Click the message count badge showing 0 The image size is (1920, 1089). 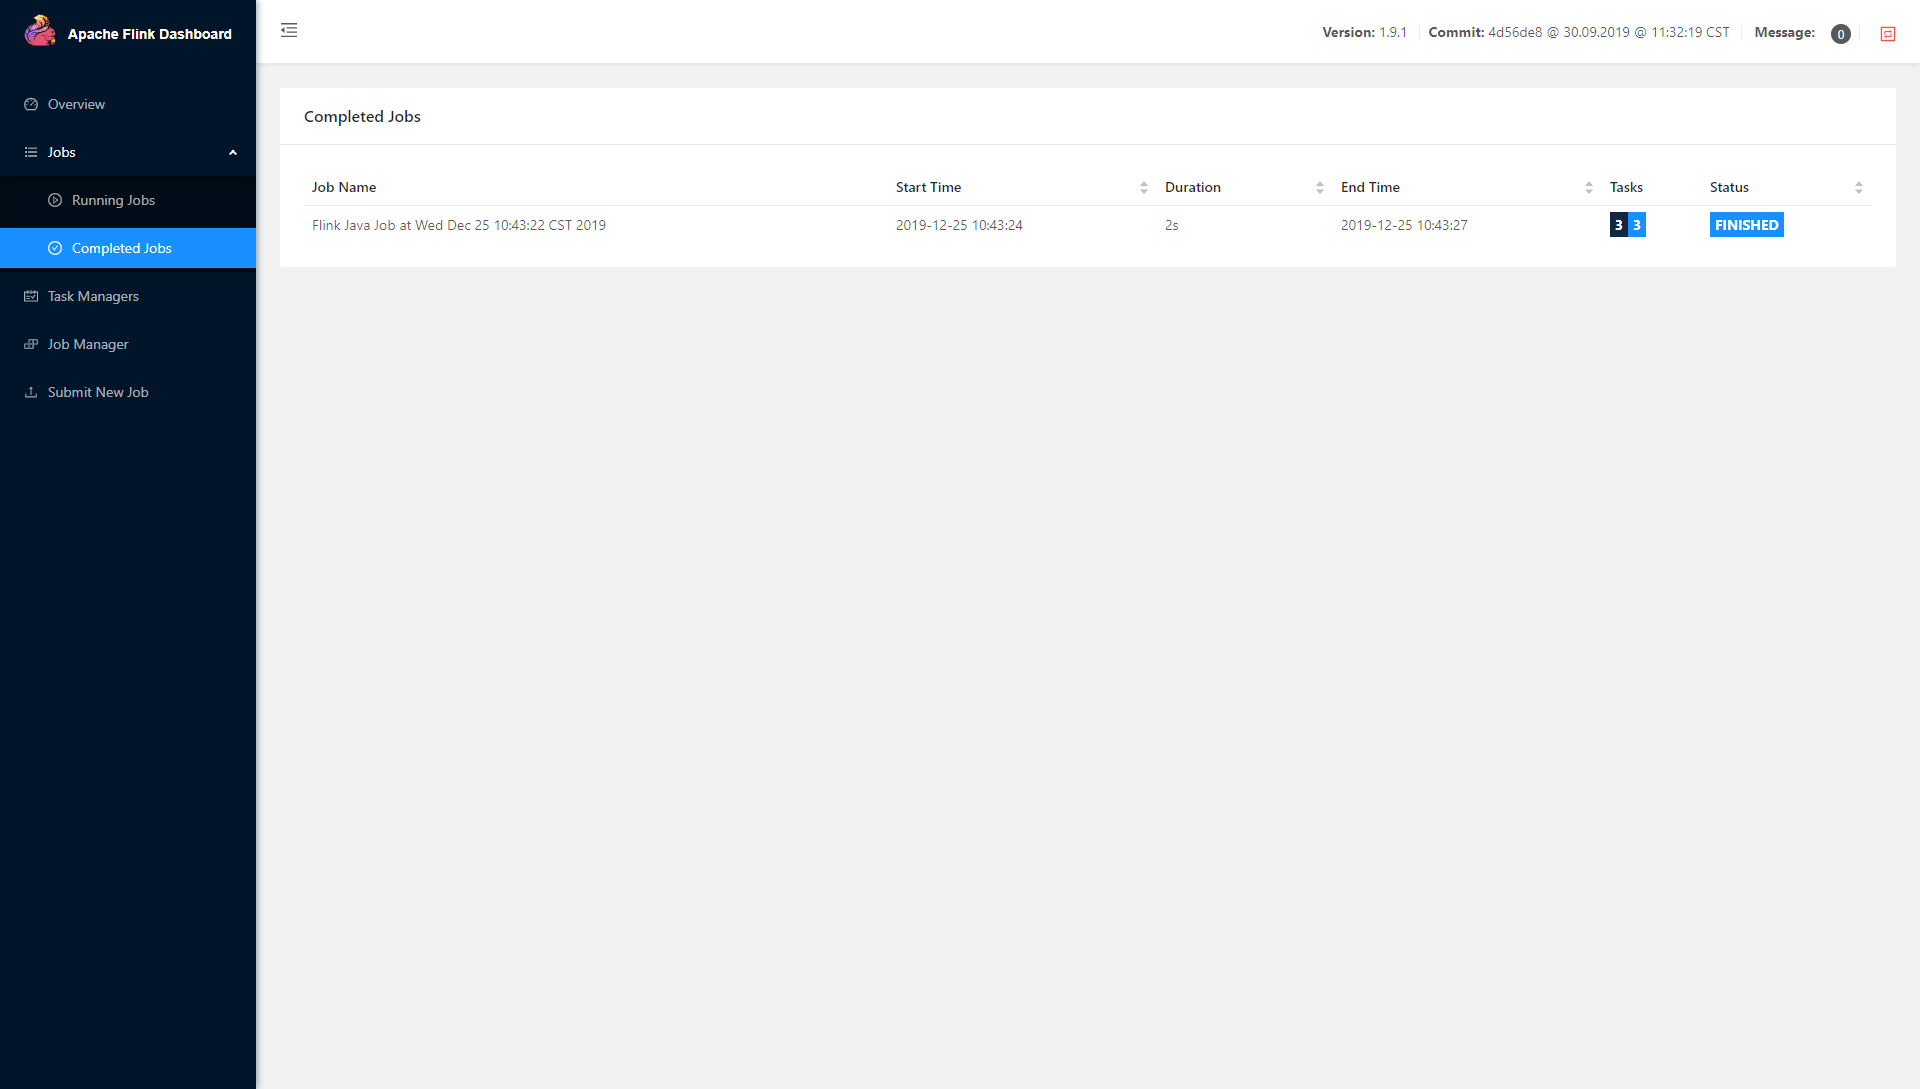pyautogui.click(x=1840, y=34)
